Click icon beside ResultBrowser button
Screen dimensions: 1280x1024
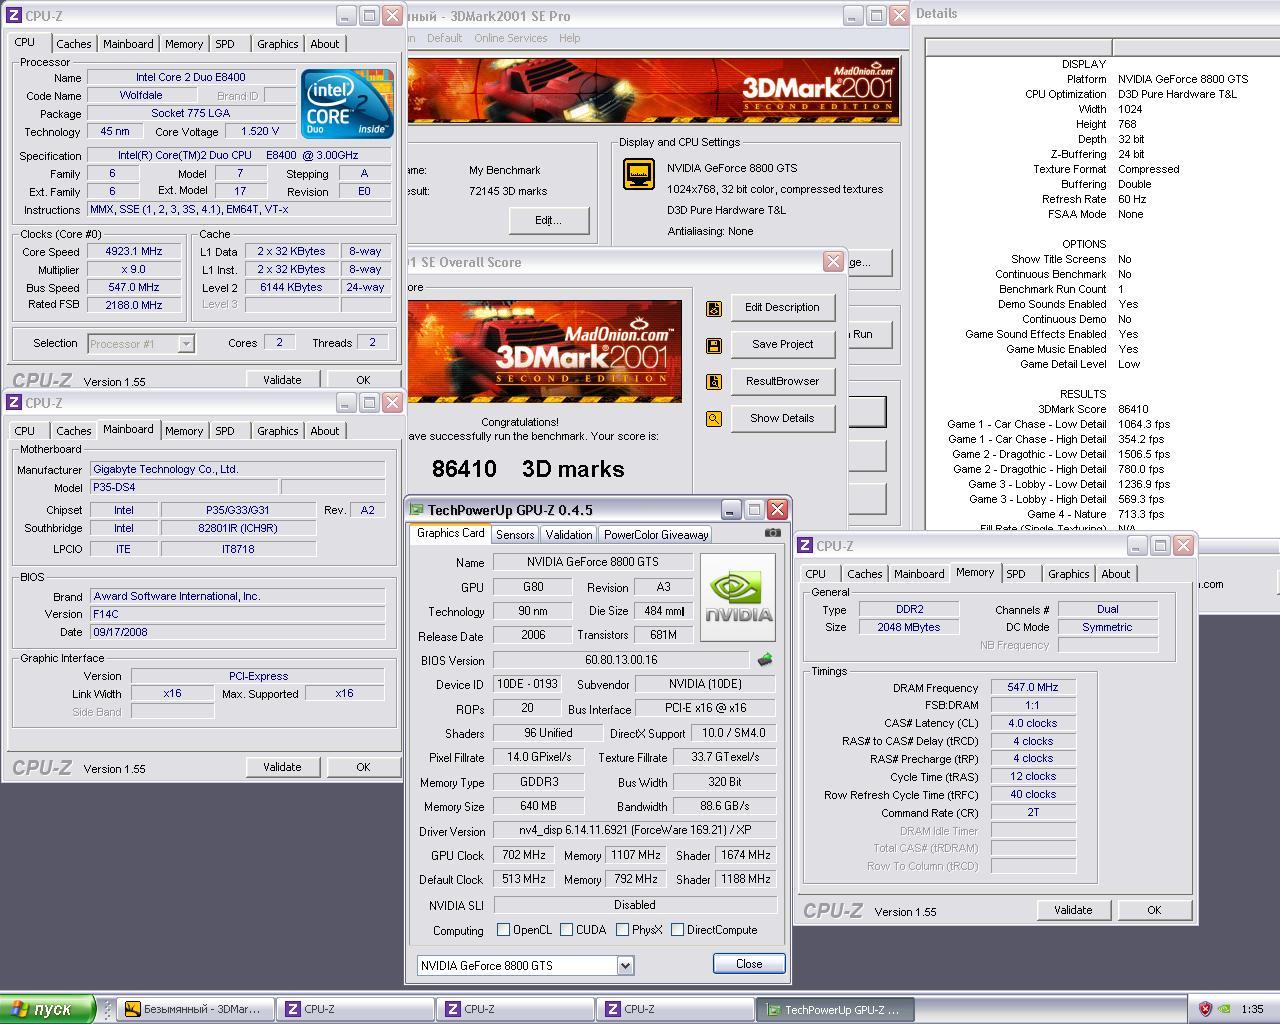pyautogui.click(x=714, y=382)
